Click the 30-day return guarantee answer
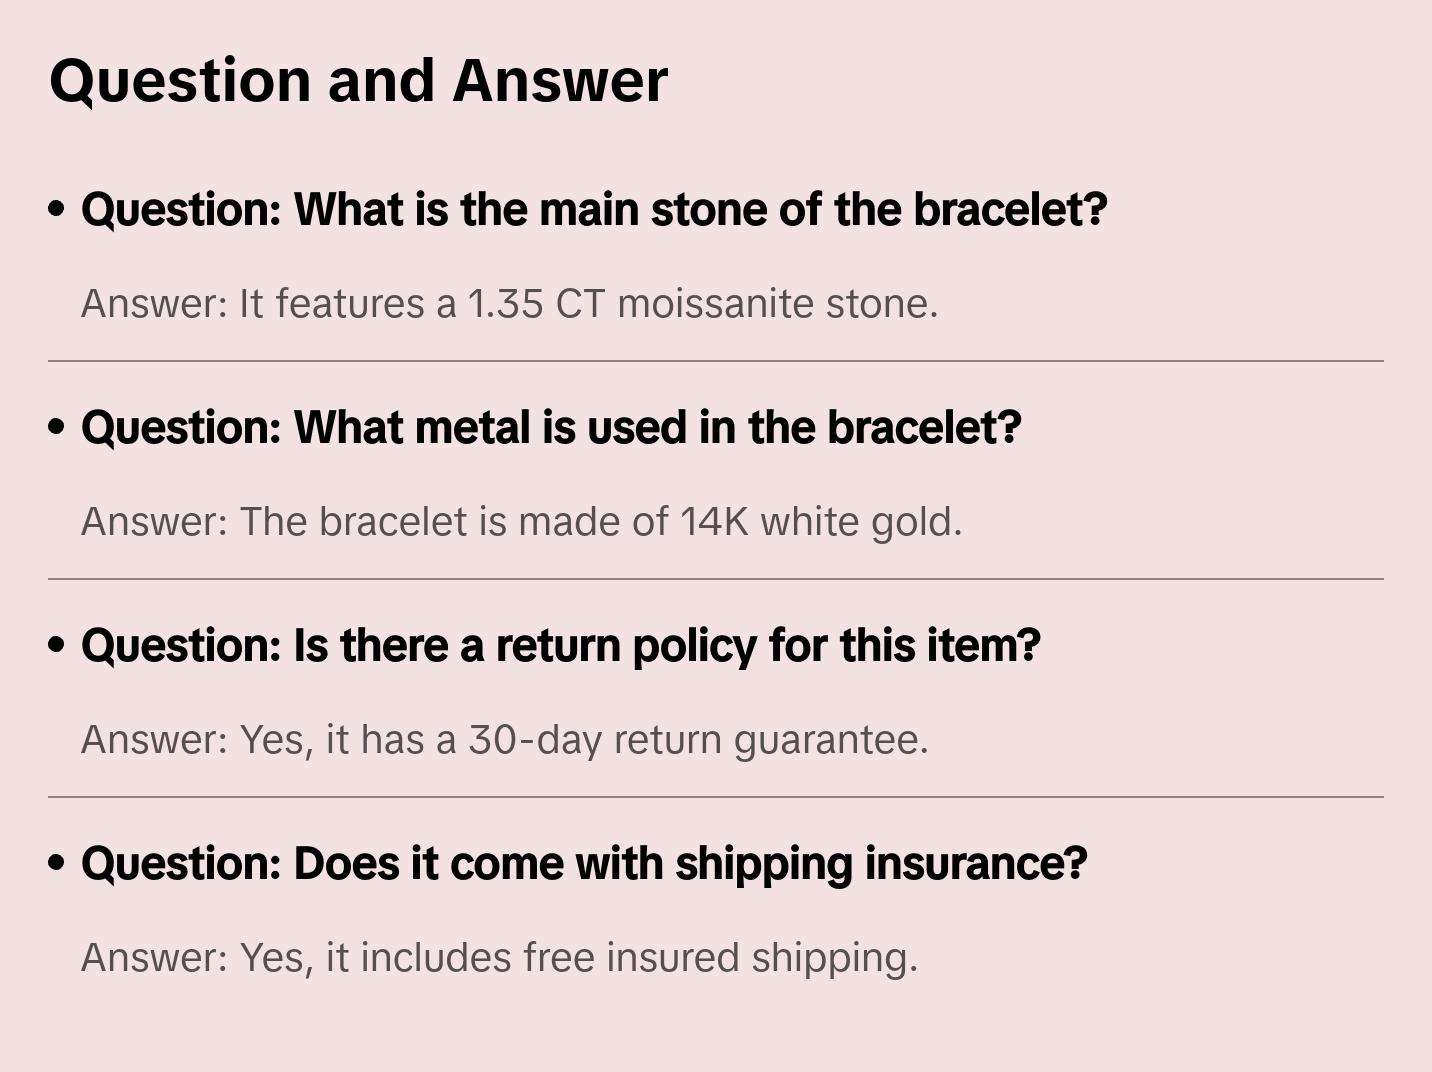 point(504,740)
